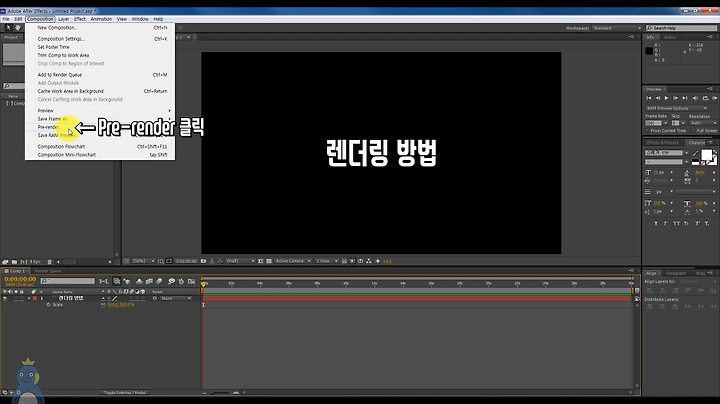Toggle Scale property stopwatch

48,305
